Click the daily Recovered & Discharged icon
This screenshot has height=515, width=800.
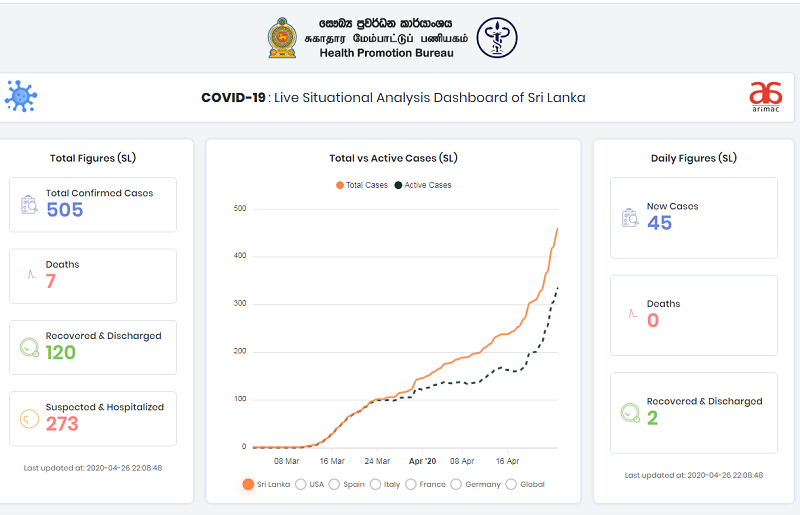pyautogui.click(x=630, y=412)
